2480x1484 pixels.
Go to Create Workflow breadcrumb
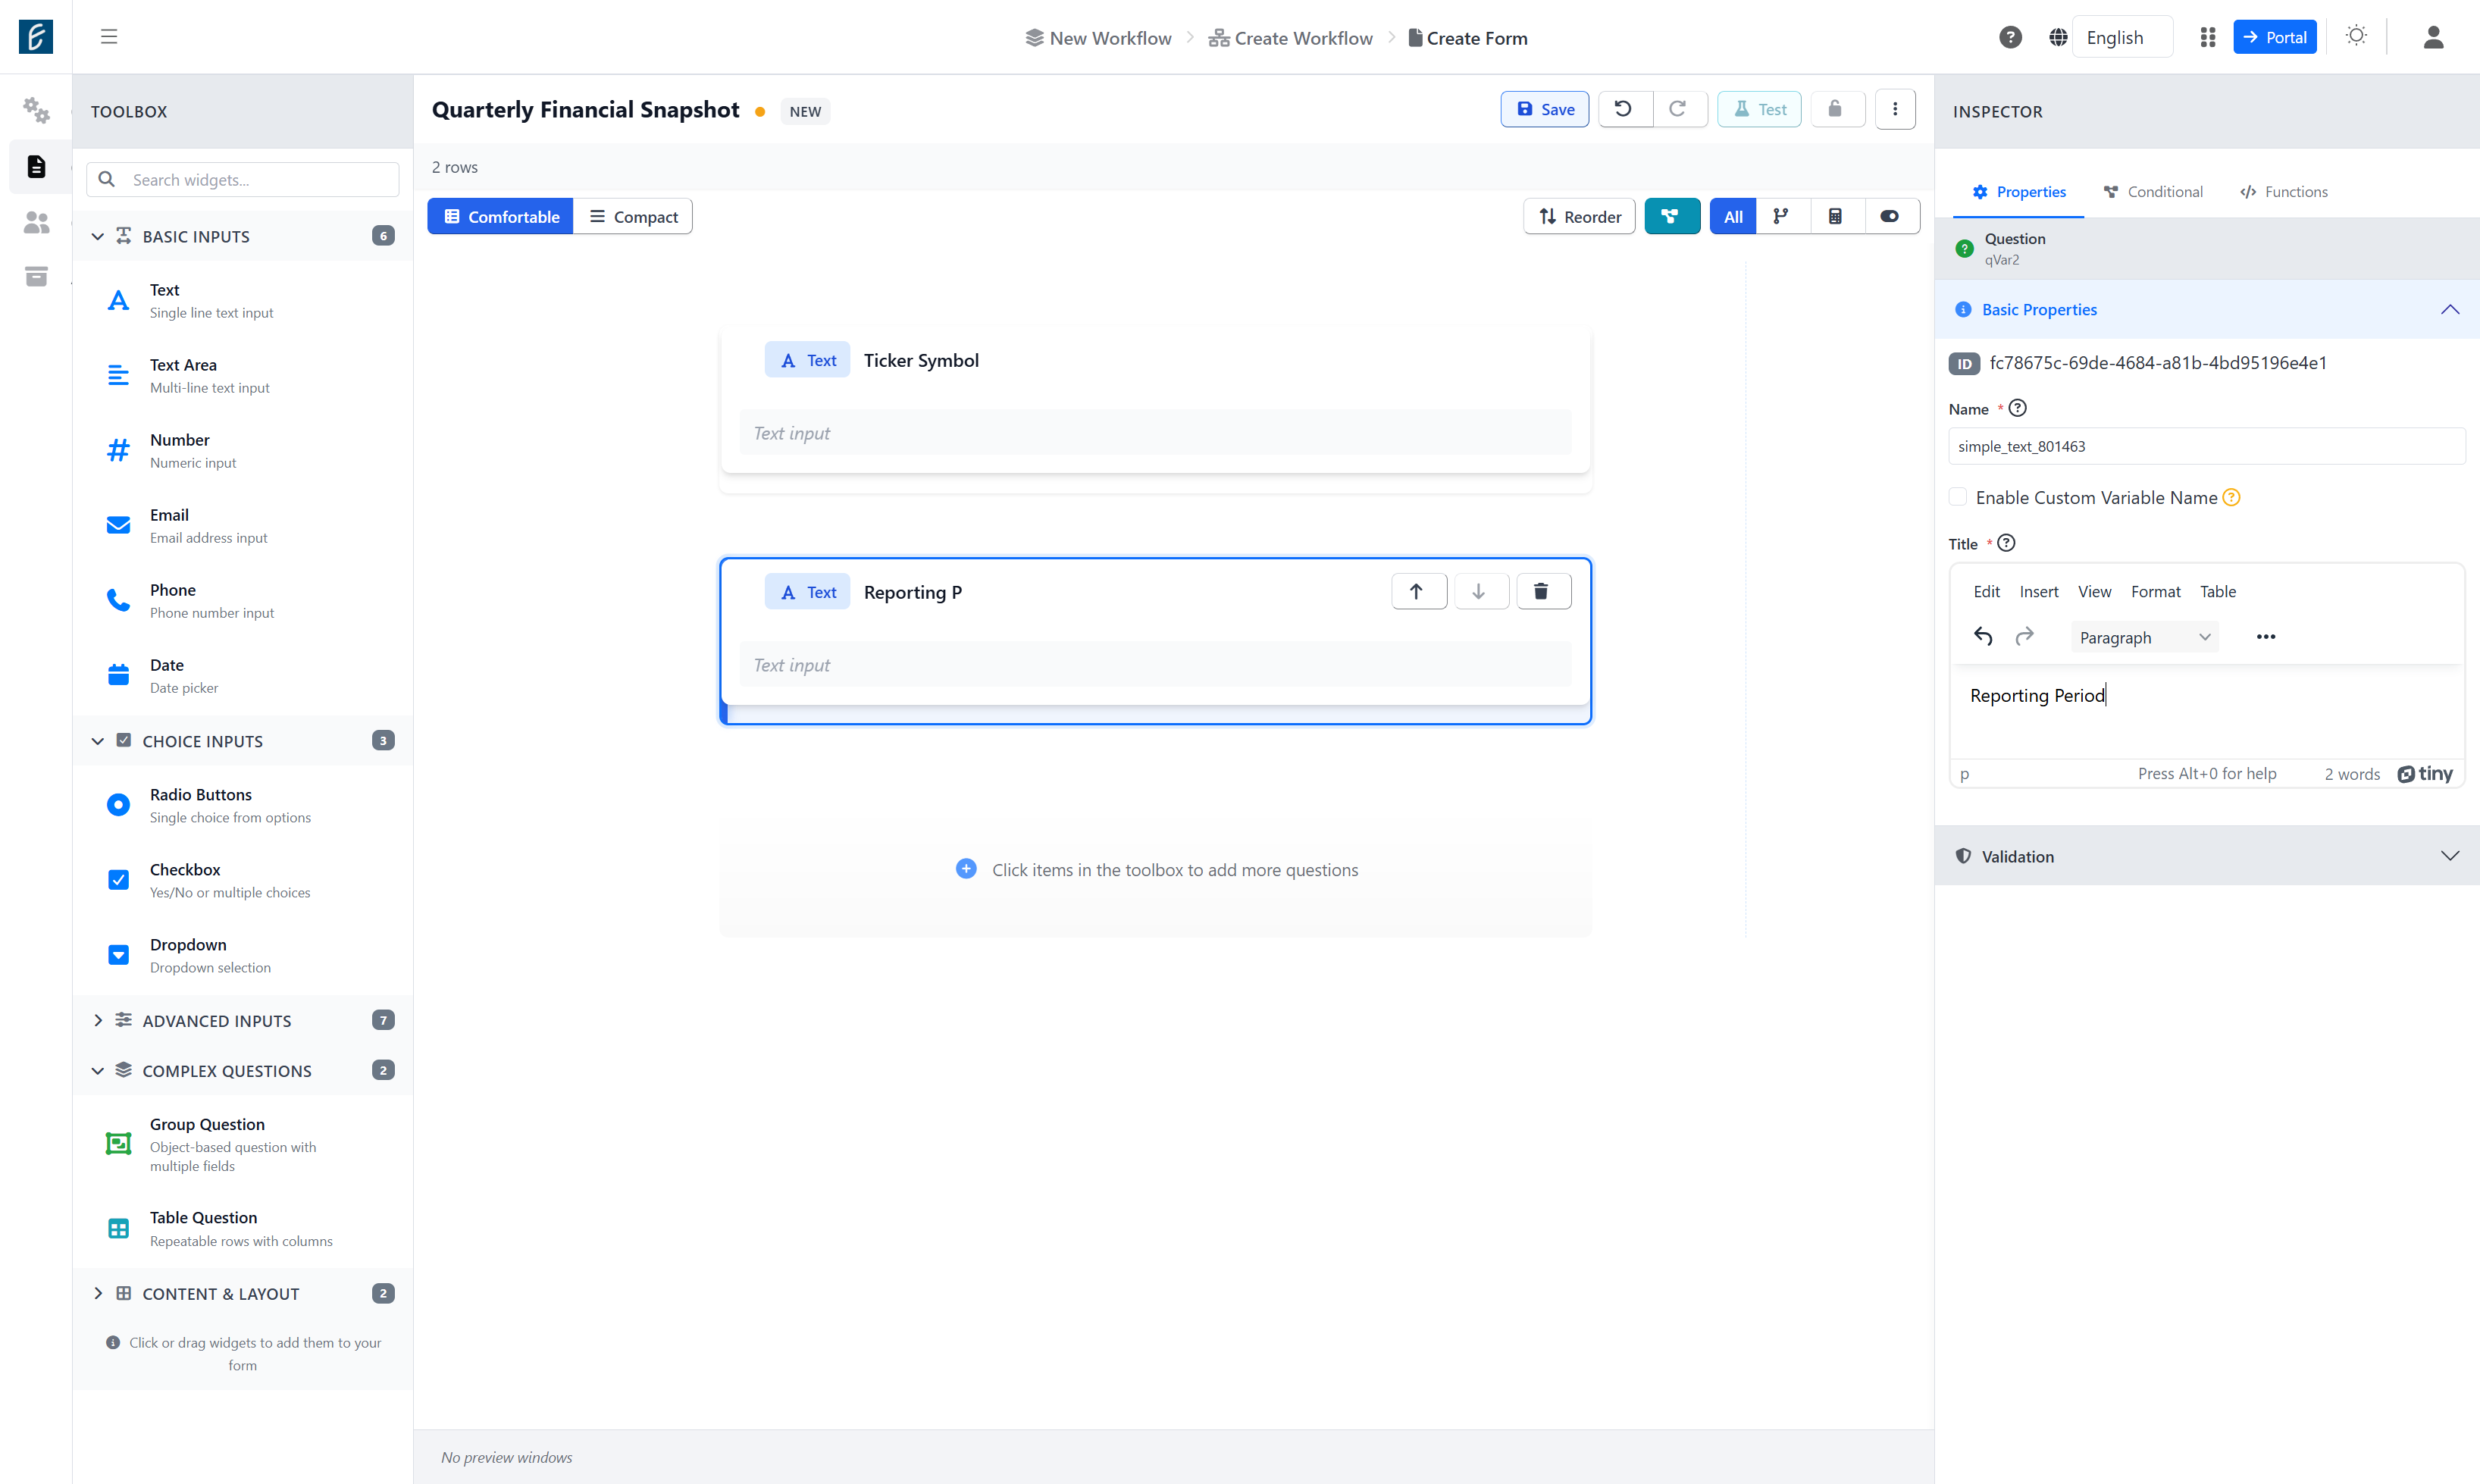(x=1290, y=38)
